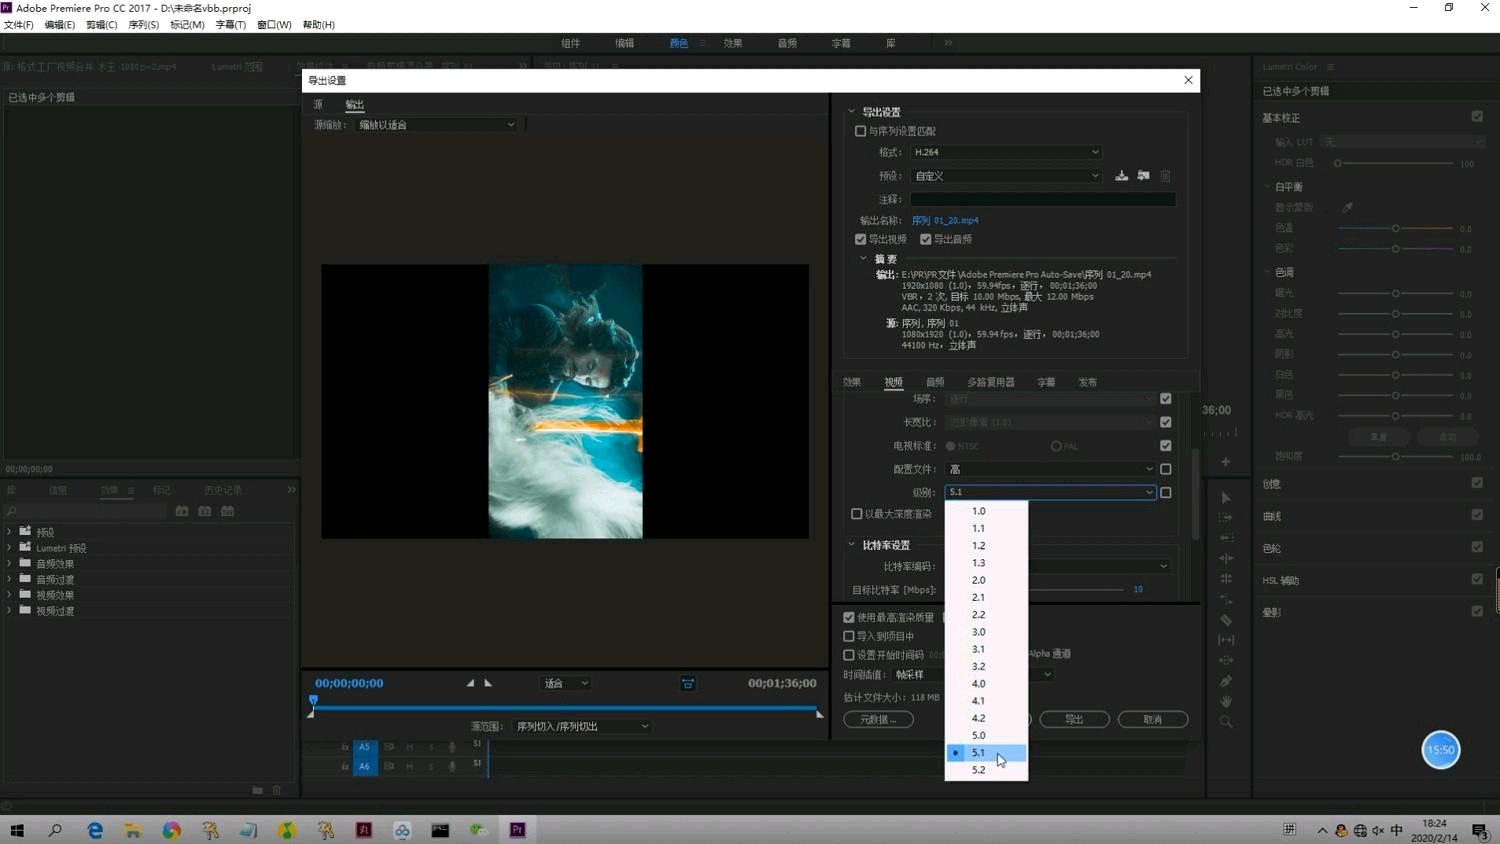The width and height of the screenshot is (1500, 844).
Task: Click the delete preset trash icon
Action: click(1165, 176)
